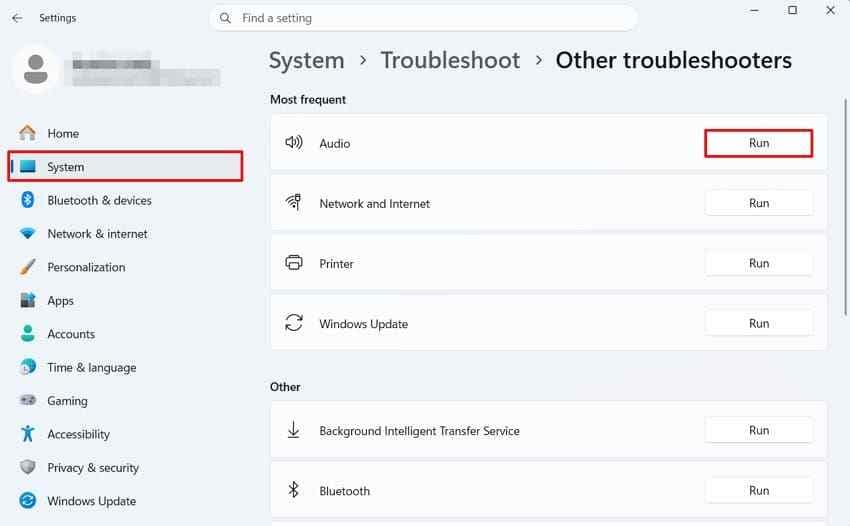The height and width of the screenshot is (526, 850).
Task: Run Background Intelligent Transfer Service troubleshooter
Action: click(758, 430)
